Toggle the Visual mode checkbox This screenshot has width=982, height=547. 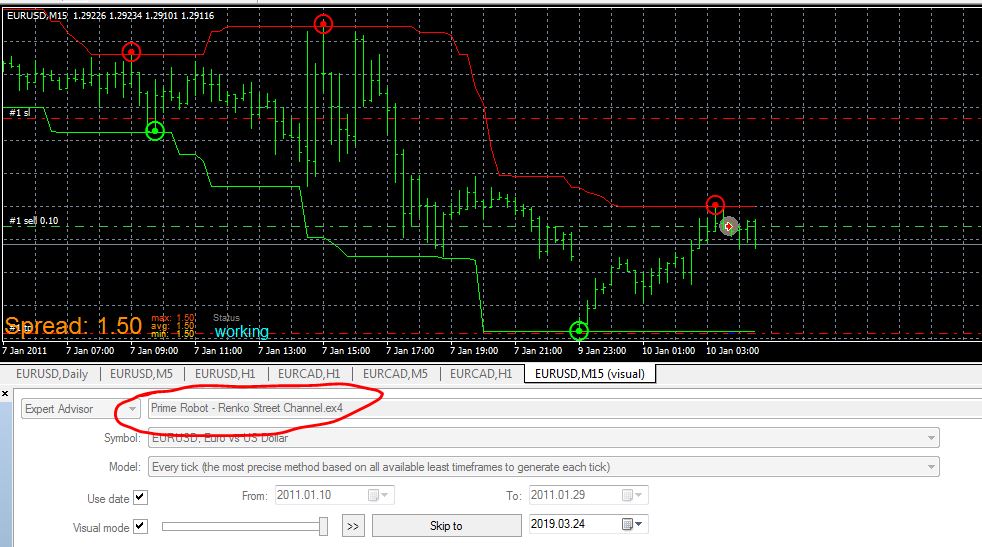[x=140, y=526]
